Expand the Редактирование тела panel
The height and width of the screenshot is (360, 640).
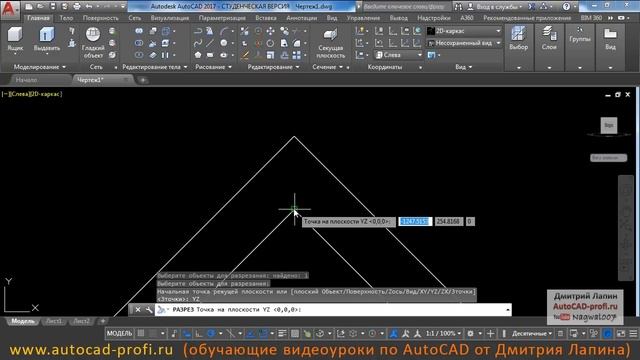click(x=155, y=67)
